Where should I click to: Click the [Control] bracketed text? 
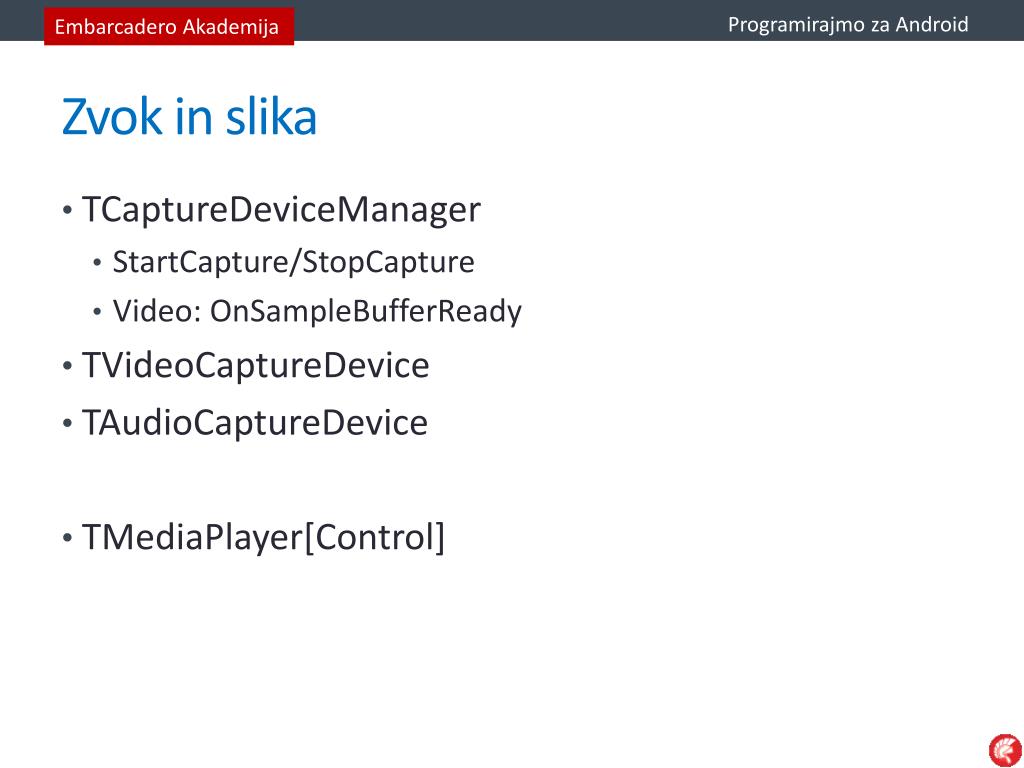point(375,538)
